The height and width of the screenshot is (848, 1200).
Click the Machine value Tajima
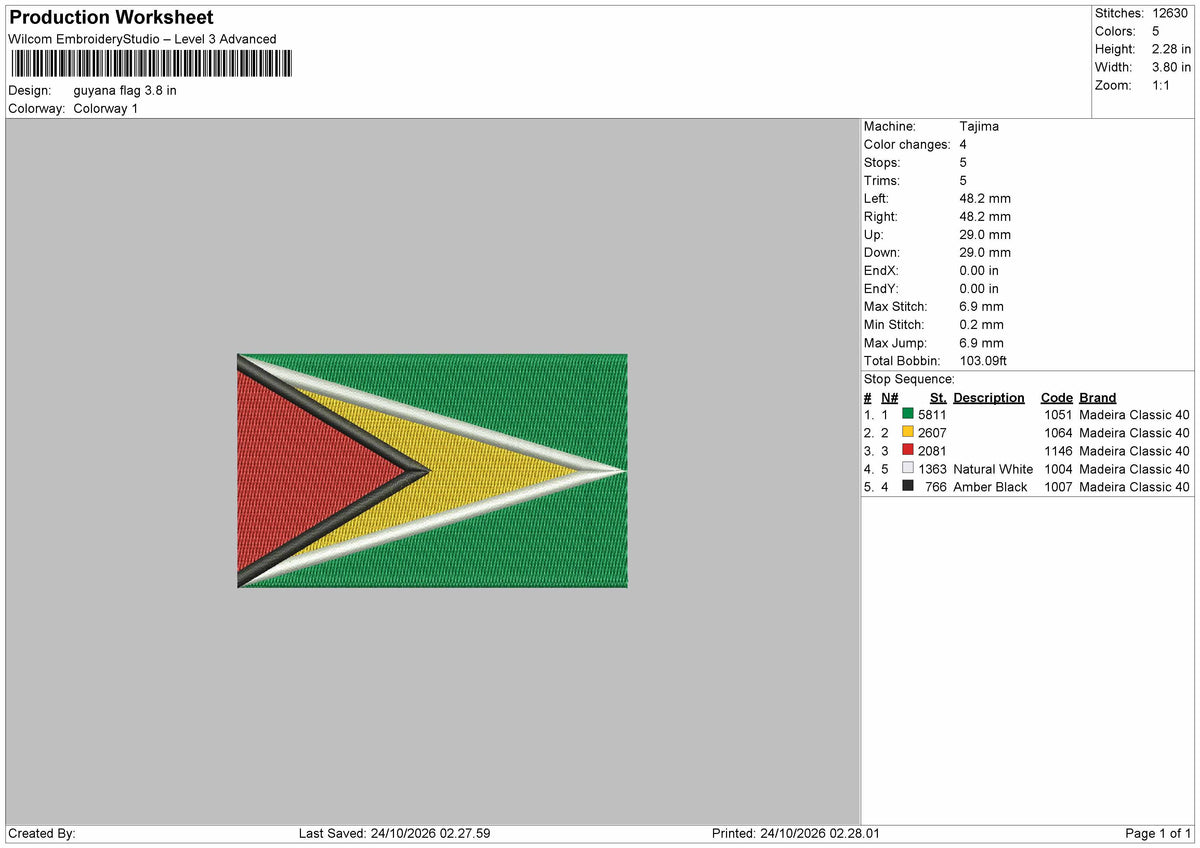(979, 126)
